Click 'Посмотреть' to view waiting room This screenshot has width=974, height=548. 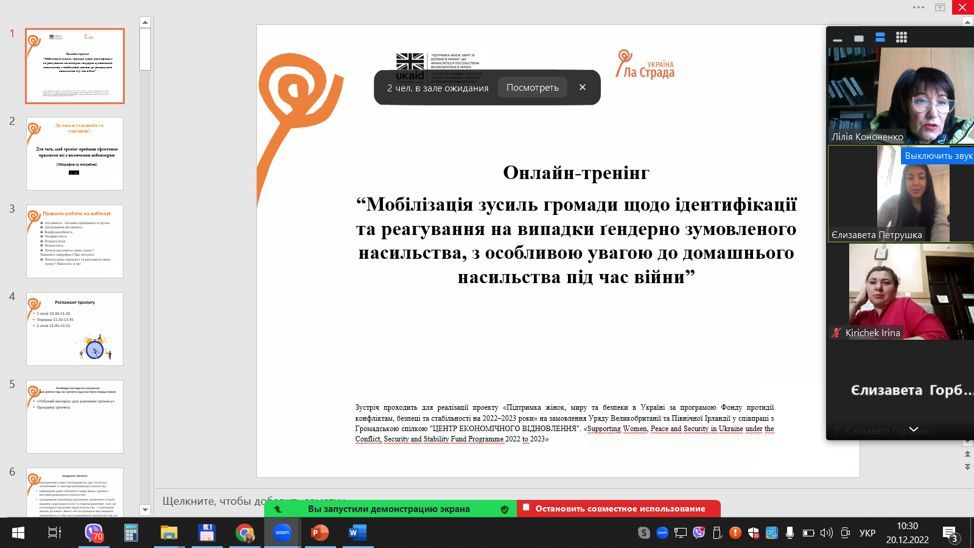[532, 88]
